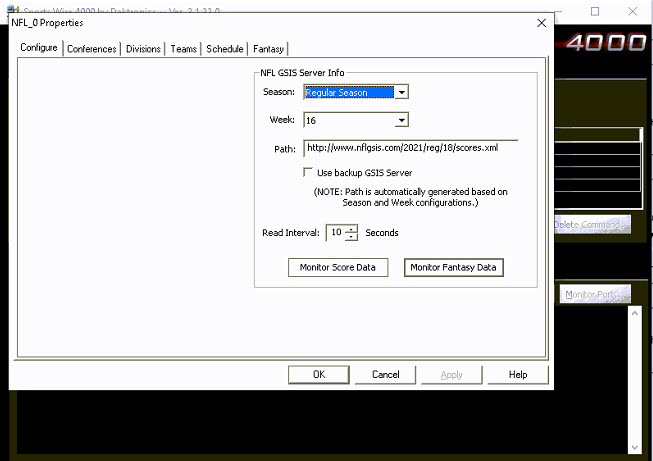Go to the Teams tab

pyautogui.click(x=184, y=49)
